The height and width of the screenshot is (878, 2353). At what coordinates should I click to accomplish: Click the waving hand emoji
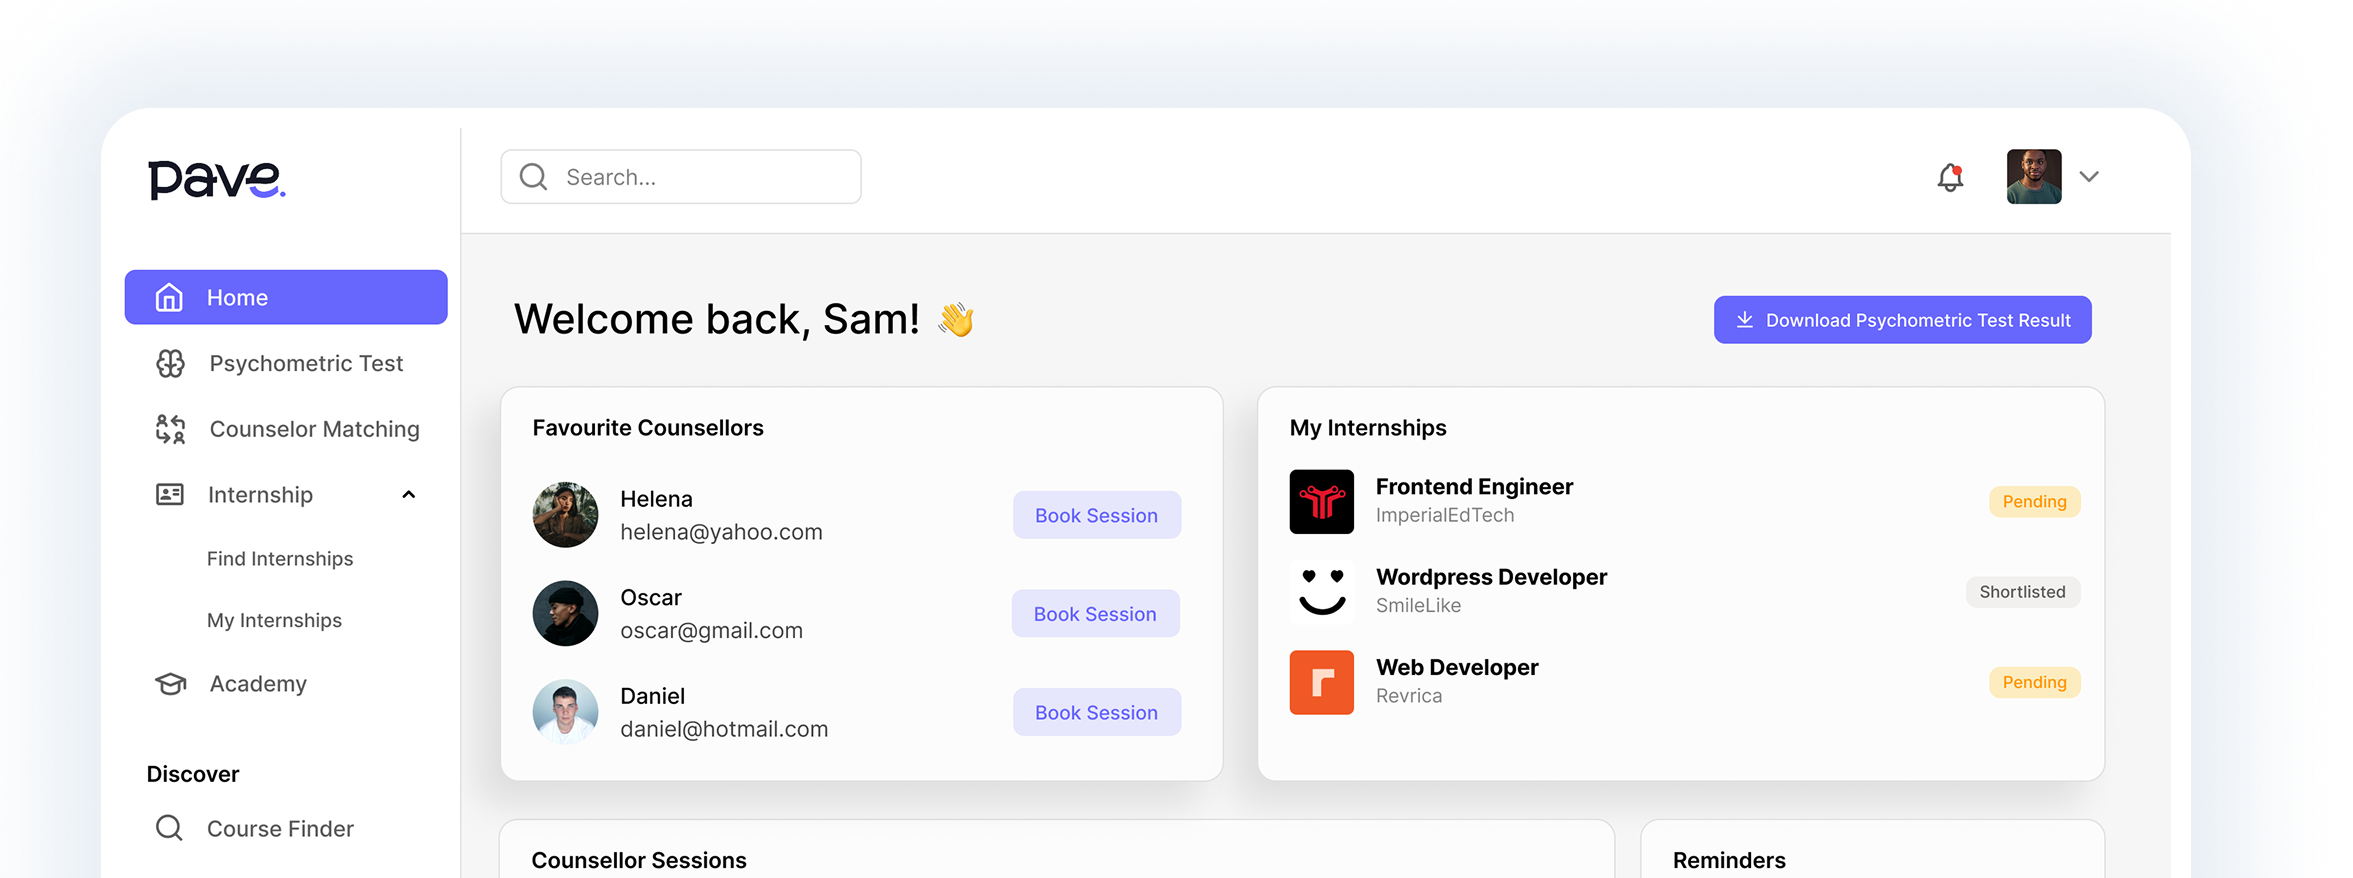click(x=956, y=320)
